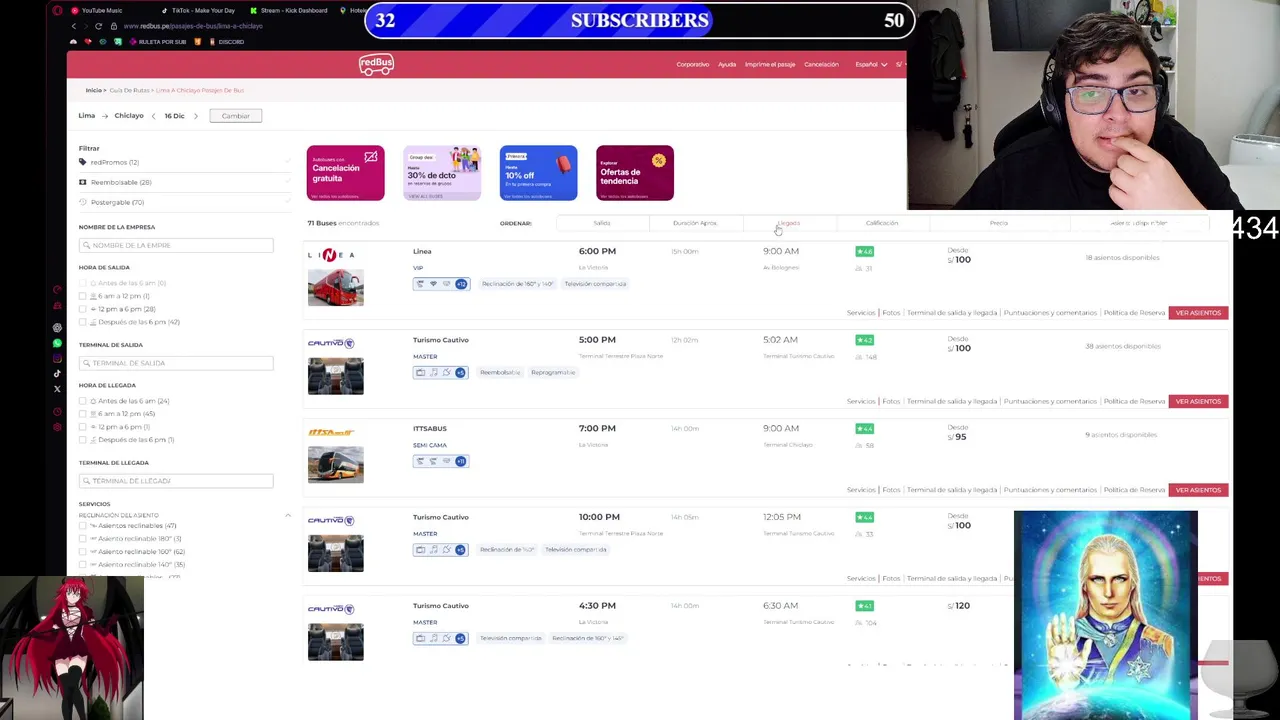Sort results by Salida

[x=602, y=223]
